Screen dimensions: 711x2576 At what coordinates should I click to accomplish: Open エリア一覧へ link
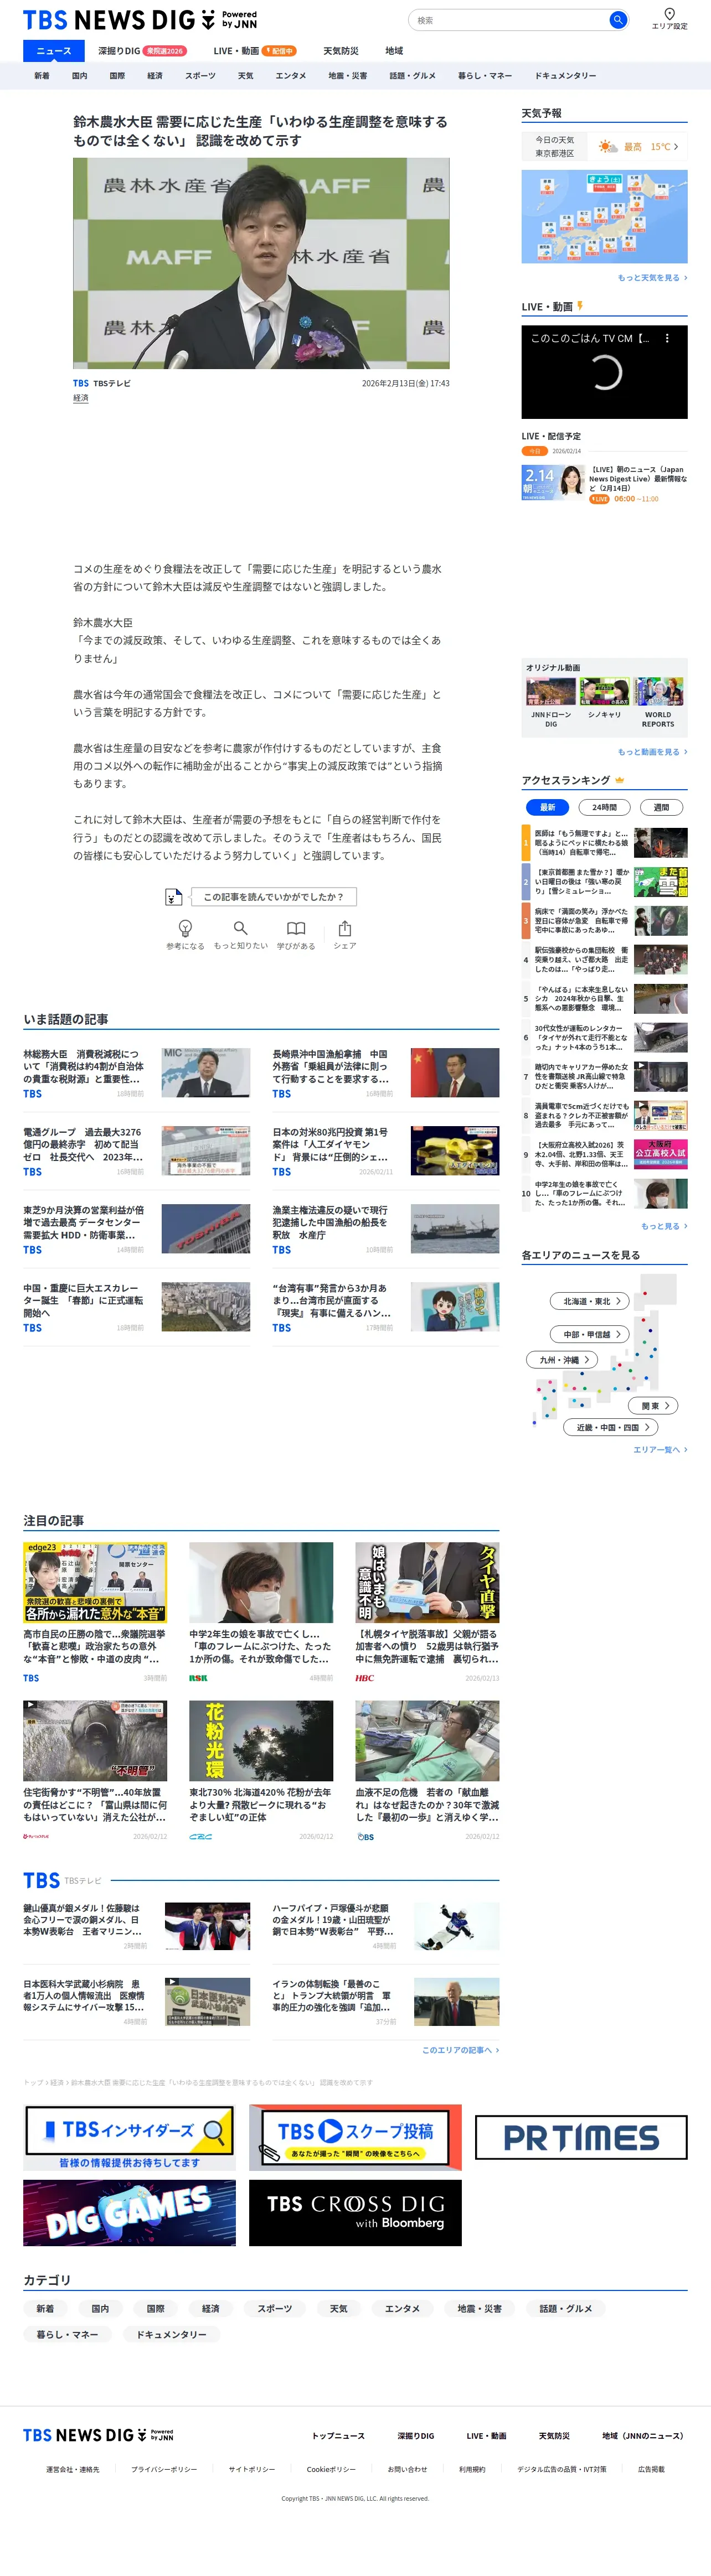[x=660, y=1450]
